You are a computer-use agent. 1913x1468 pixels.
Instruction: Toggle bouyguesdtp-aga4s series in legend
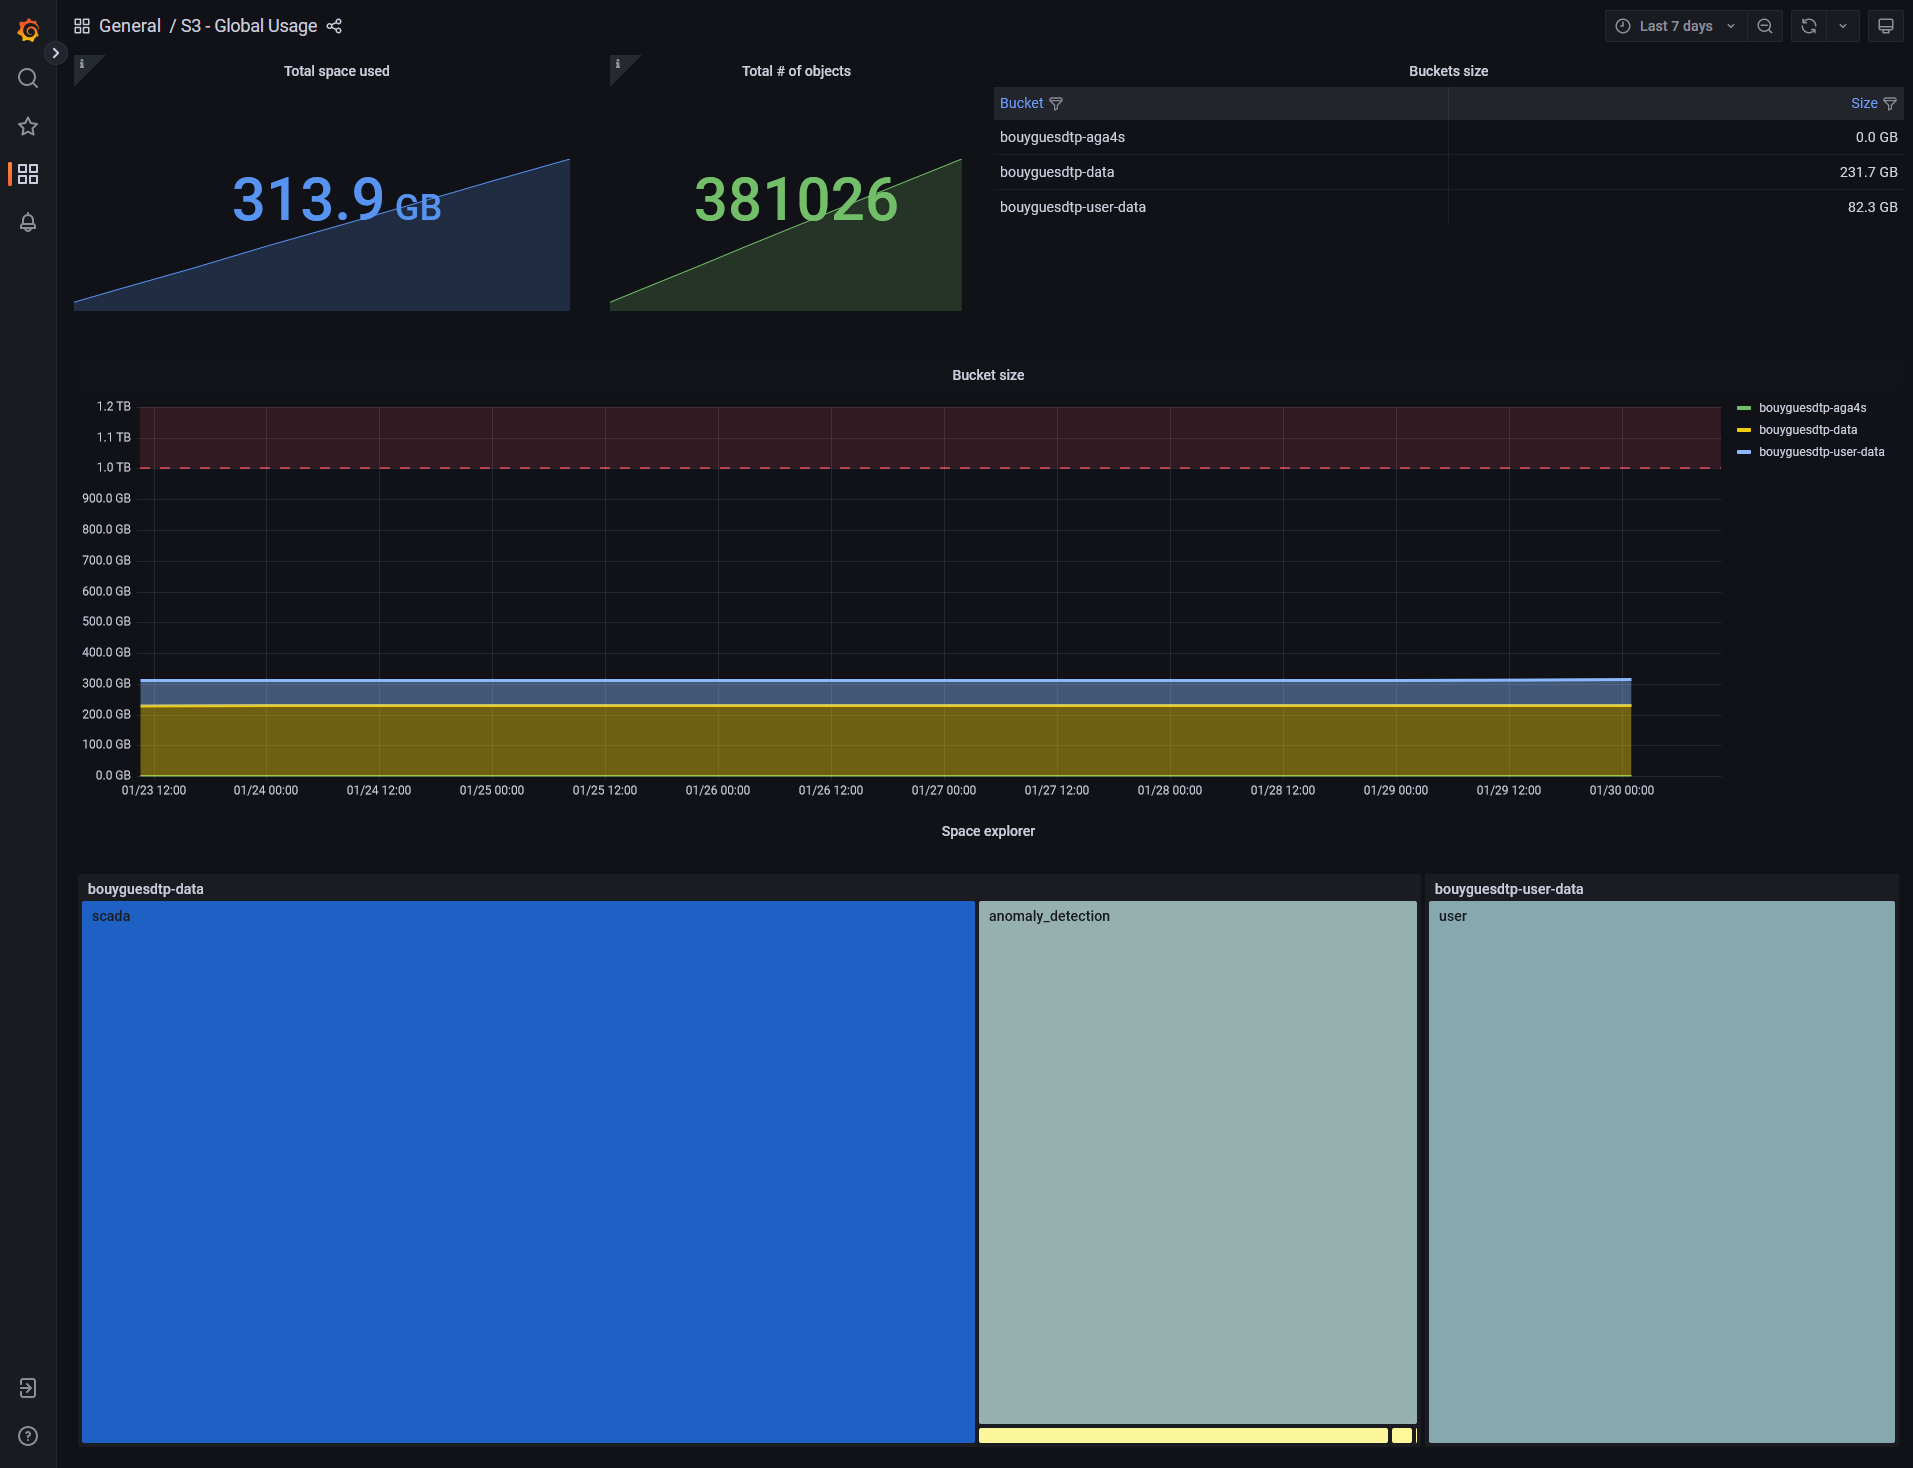(x=1812, y=408)
